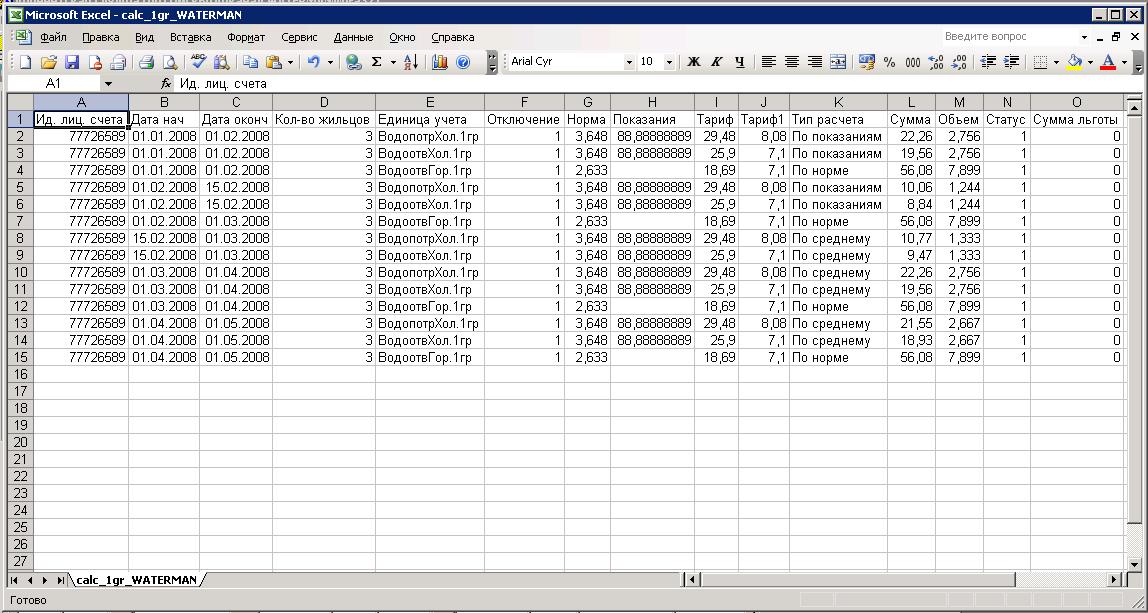Open the Формат menu
The image size is (1148, 613).
[246, 37]
